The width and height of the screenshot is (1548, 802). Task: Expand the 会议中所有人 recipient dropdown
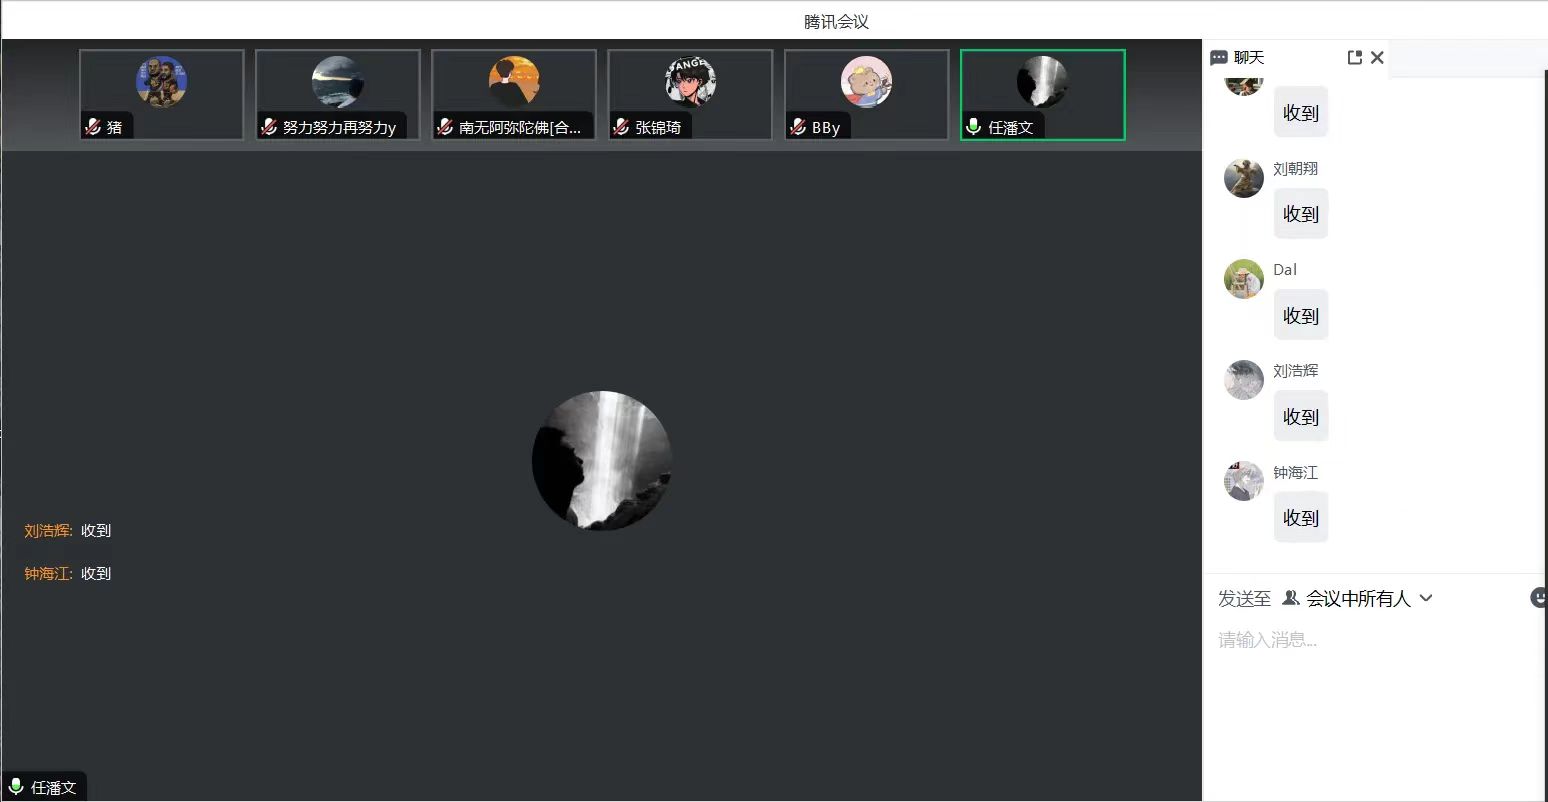1357,598
